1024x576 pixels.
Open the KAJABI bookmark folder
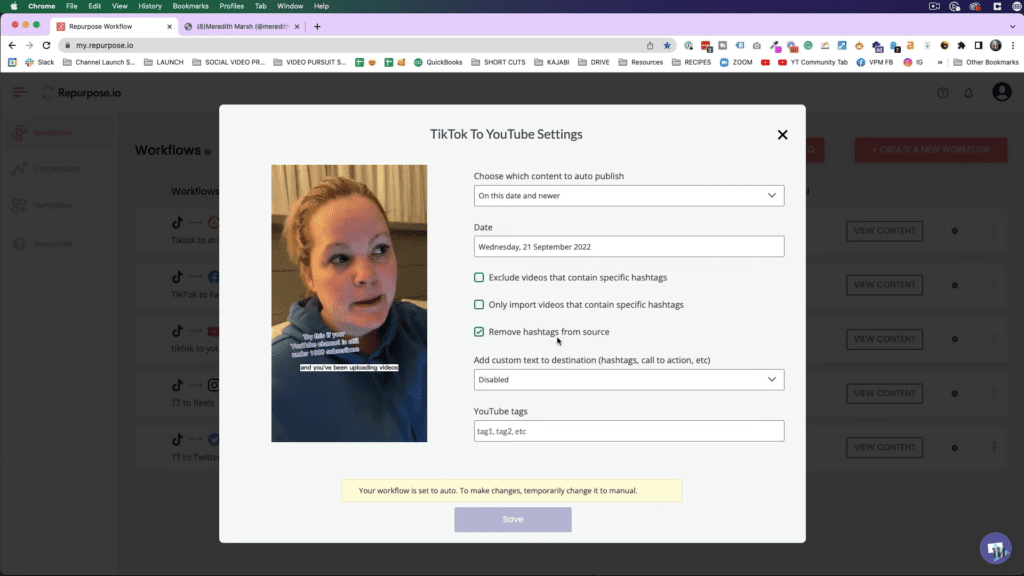[552, 62]
